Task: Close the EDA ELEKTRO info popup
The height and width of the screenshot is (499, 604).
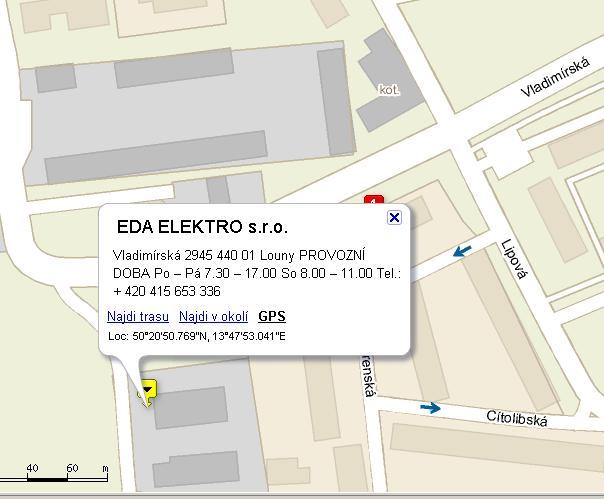Action: click(394, 218)
